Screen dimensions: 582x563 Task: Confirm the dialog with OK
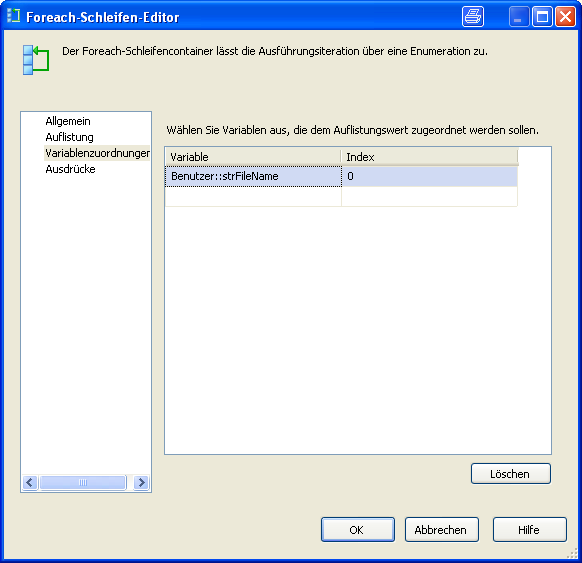pos(358,530)
